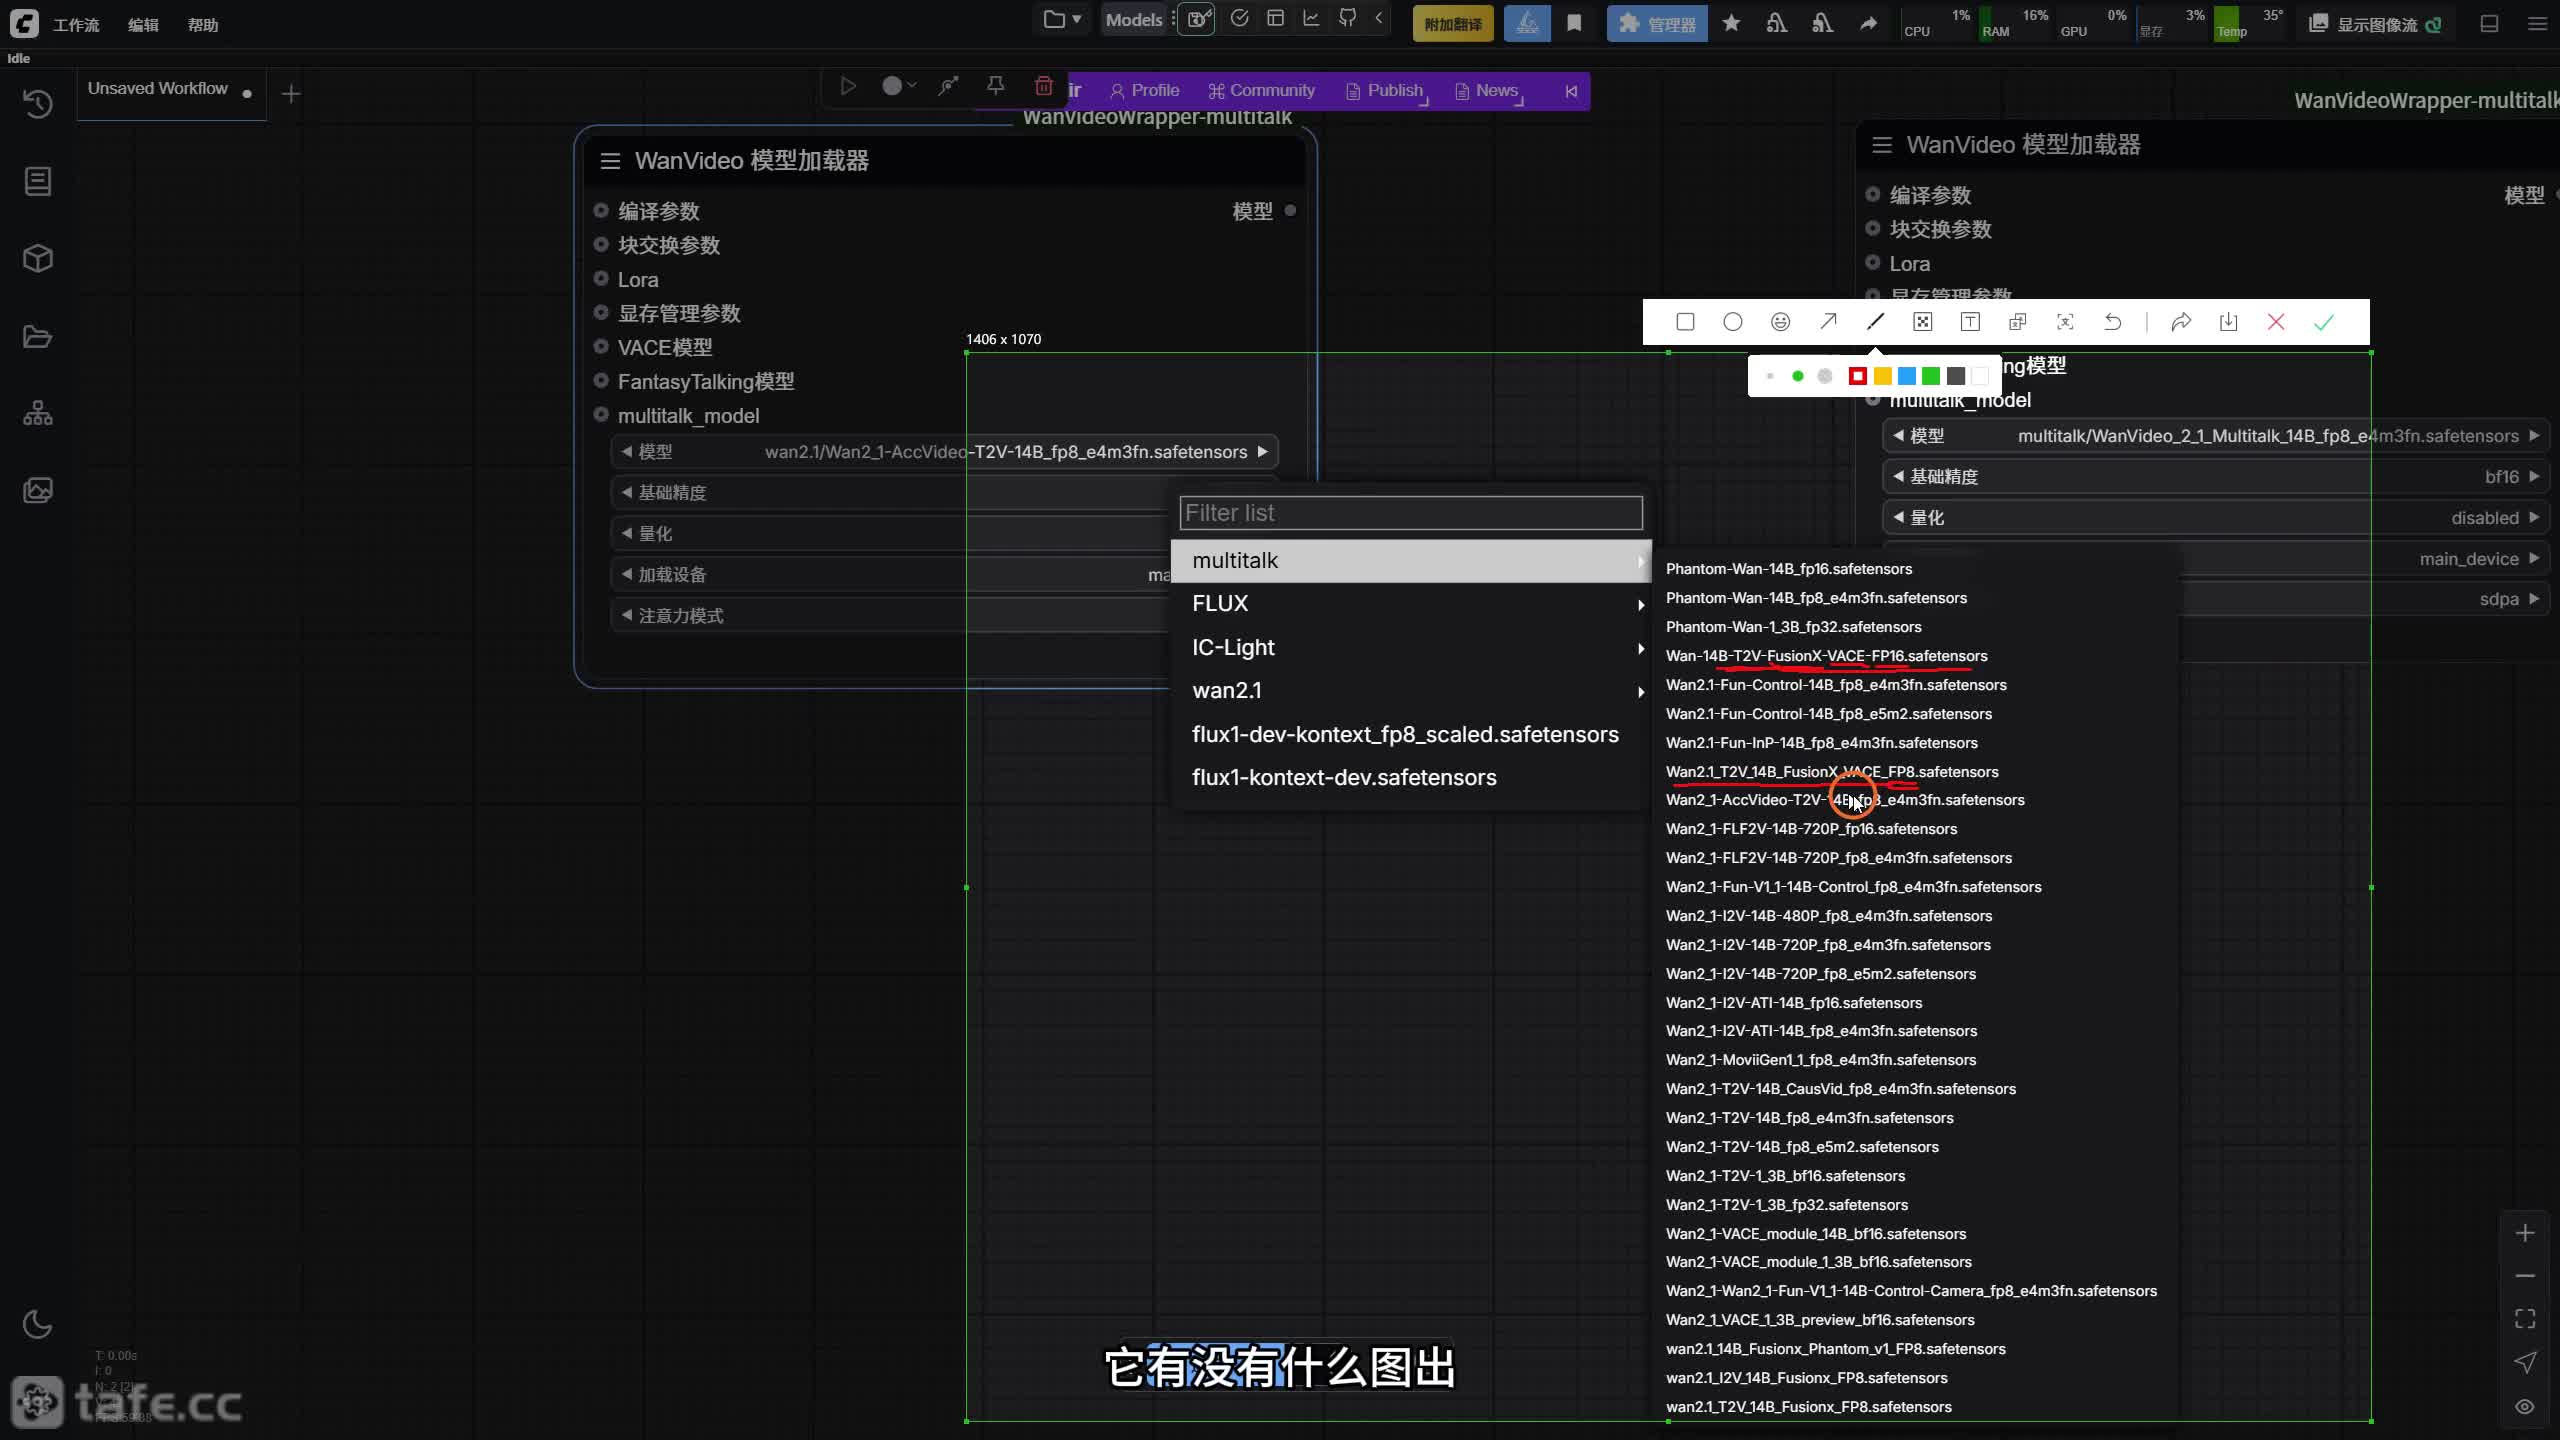Click the chart statistics icon

click(1311, 19)
